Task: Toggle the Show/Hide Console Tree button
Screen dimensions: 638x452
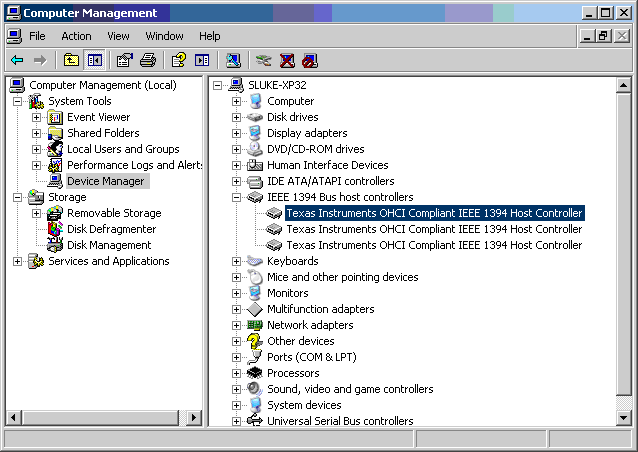Action: pos(94,60)
